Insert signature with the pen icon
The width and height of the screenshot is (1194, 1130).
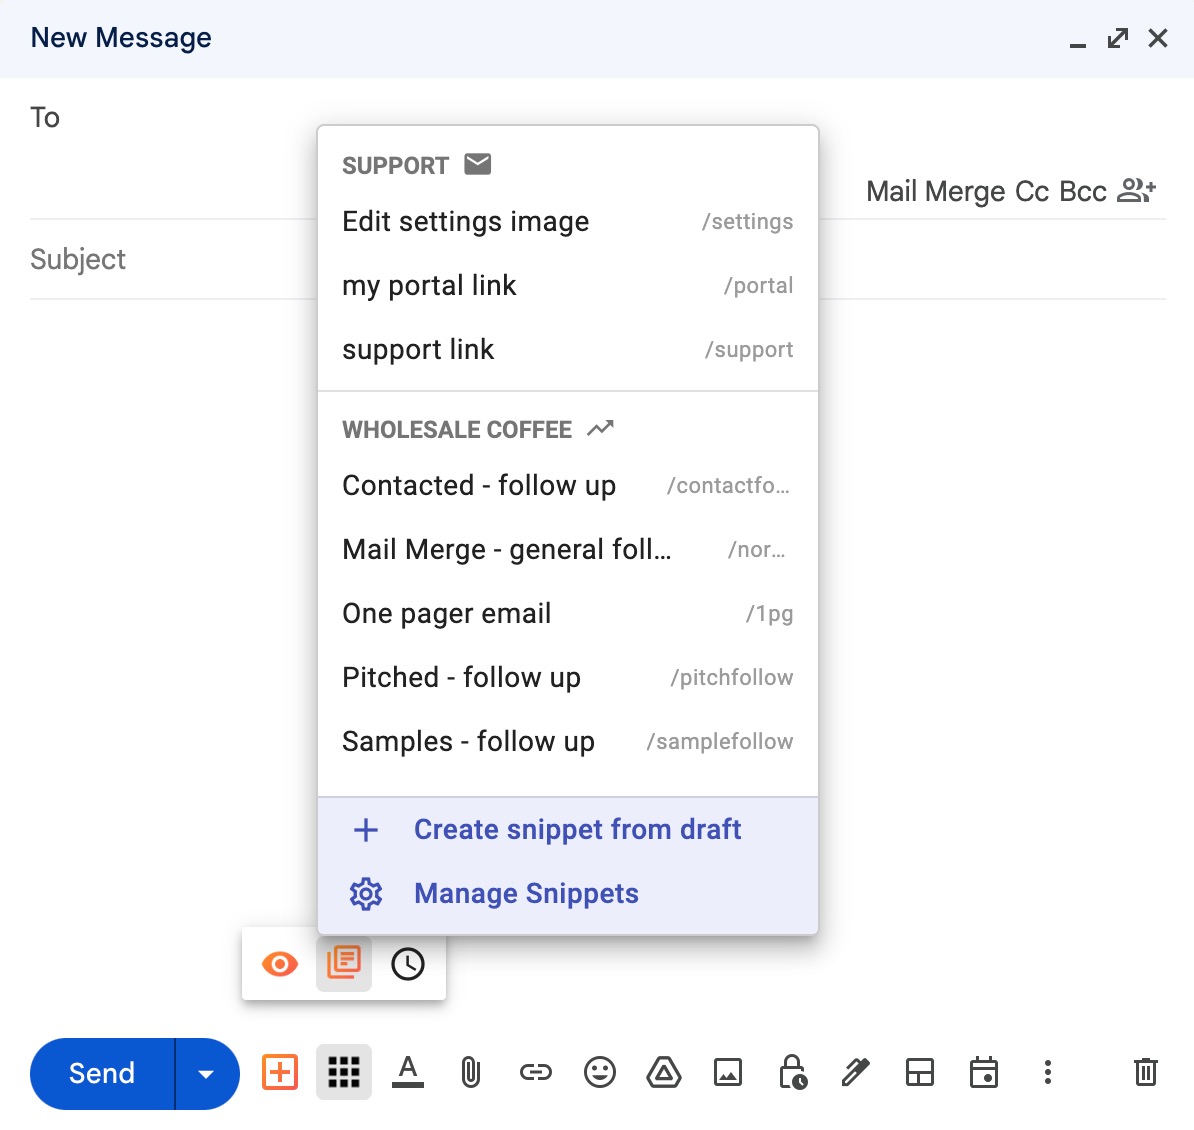point(856,1072)
